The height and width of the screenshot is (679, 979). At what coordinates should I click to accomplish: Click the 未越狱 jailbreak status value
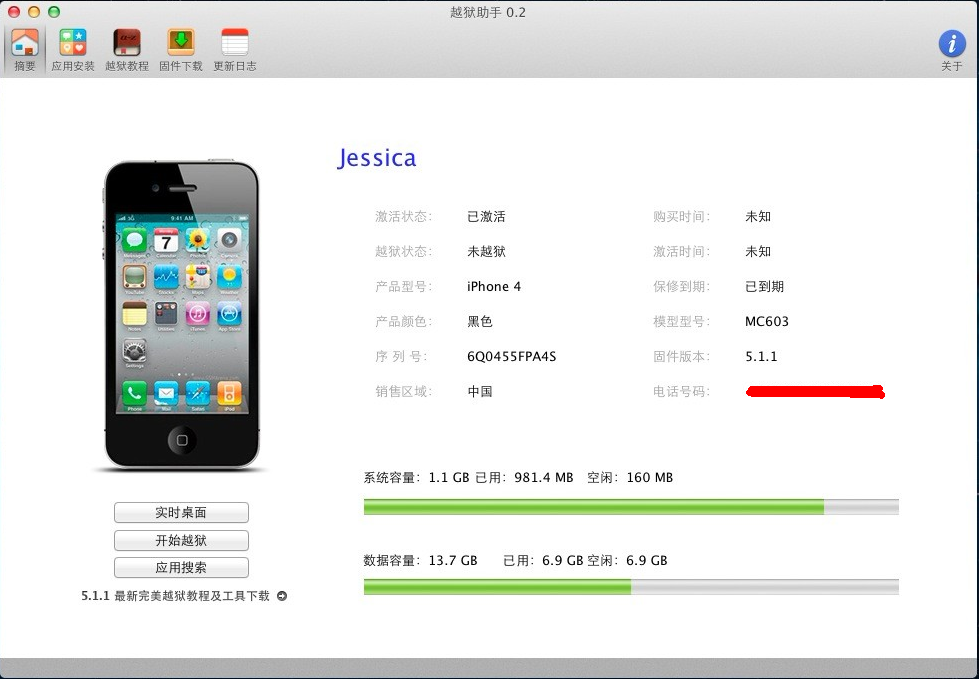pyautogui.click(x=486, y=252)
